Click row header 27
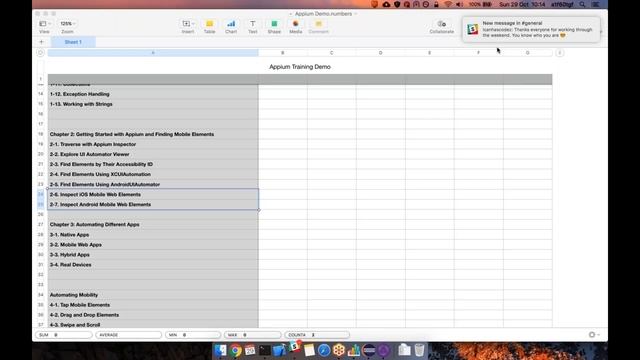The width and height of the screenshot is (640, 360). tap(40, 224)
